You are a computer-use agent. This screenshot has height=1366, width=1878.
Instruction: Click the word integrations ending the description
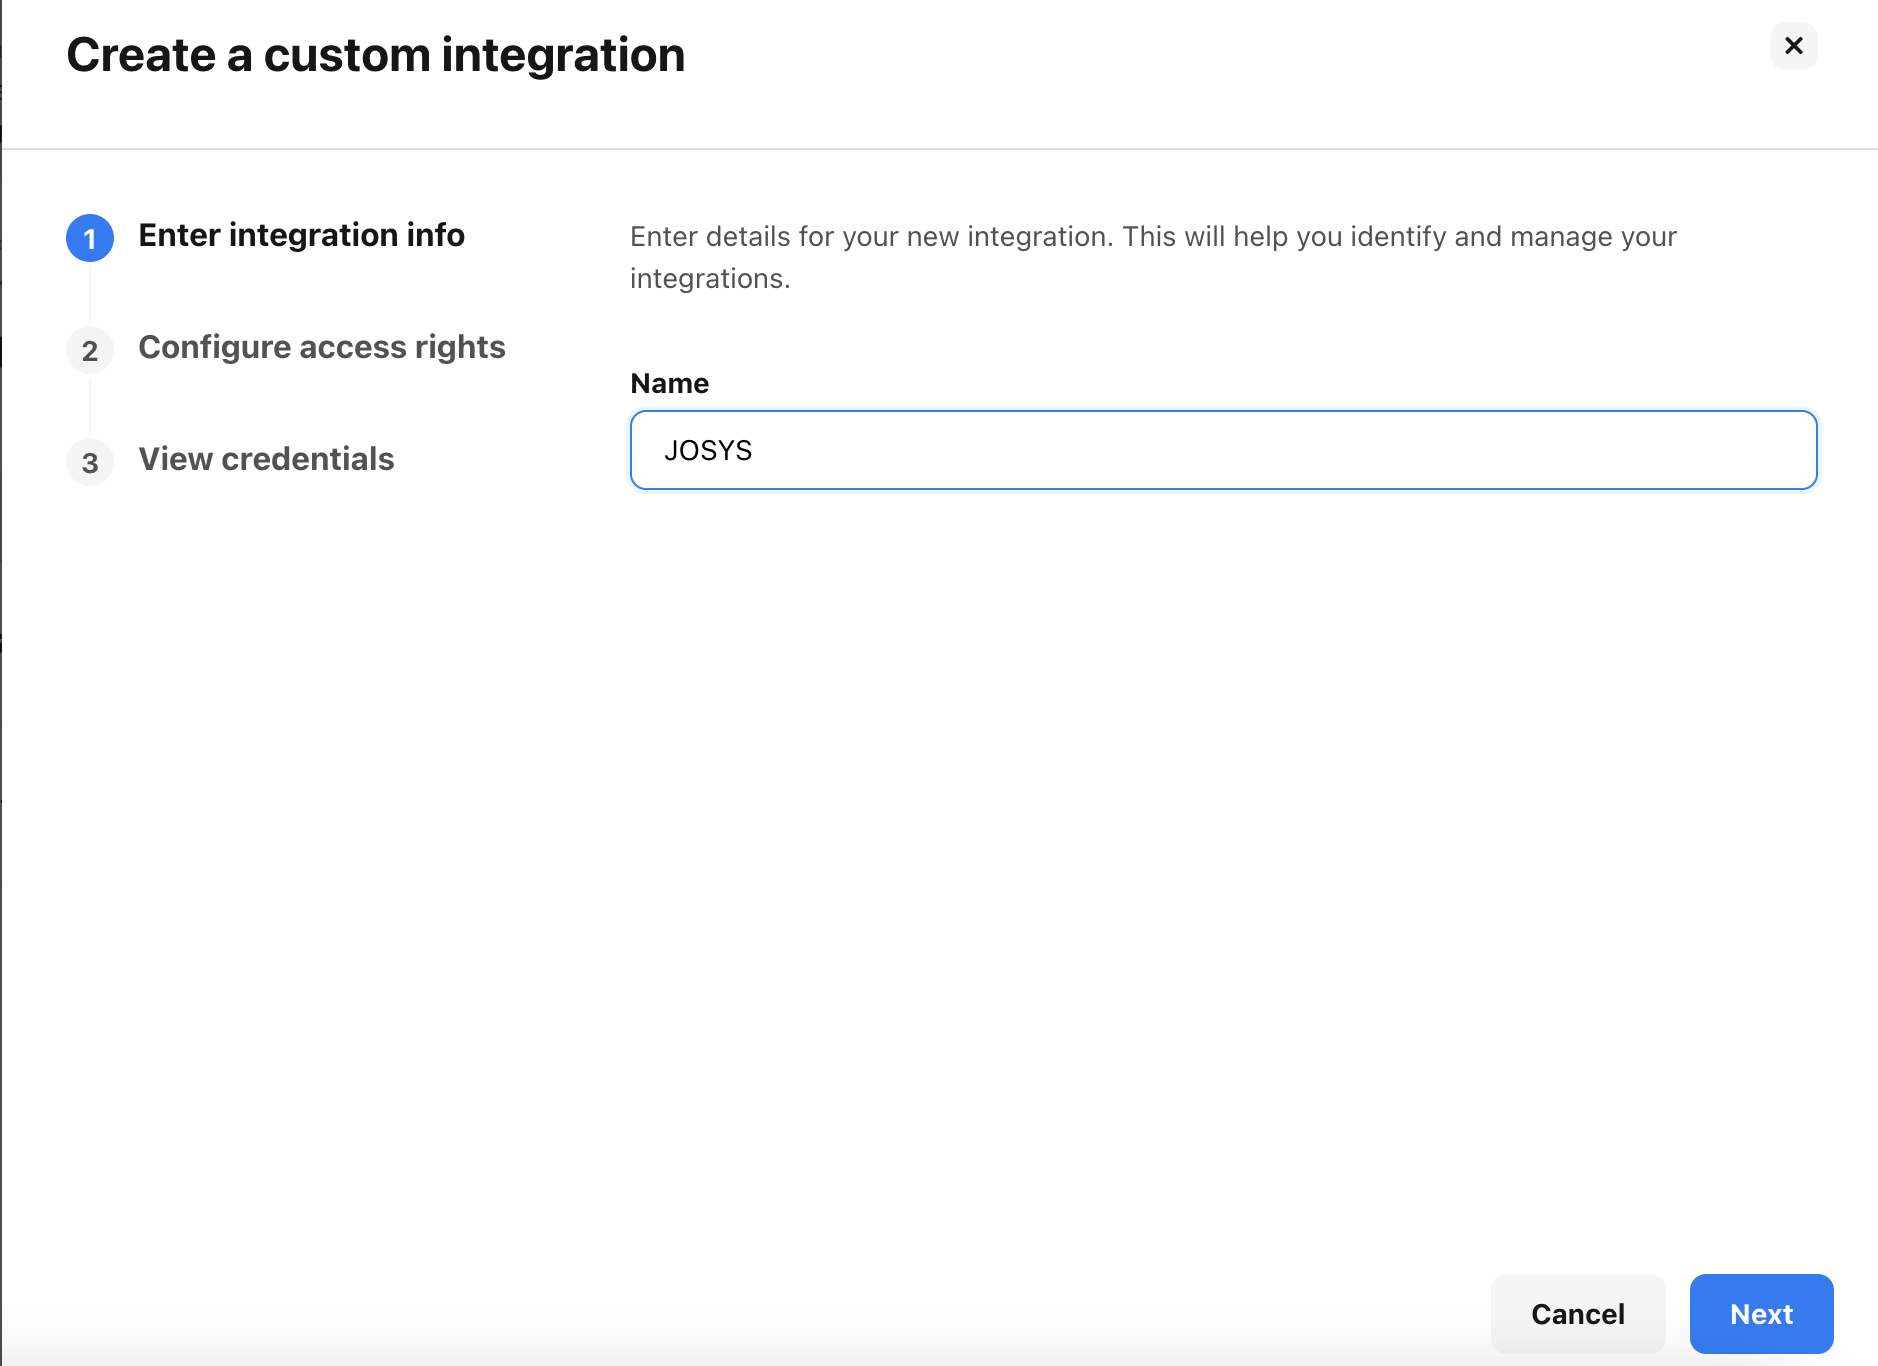pos(709,279)
